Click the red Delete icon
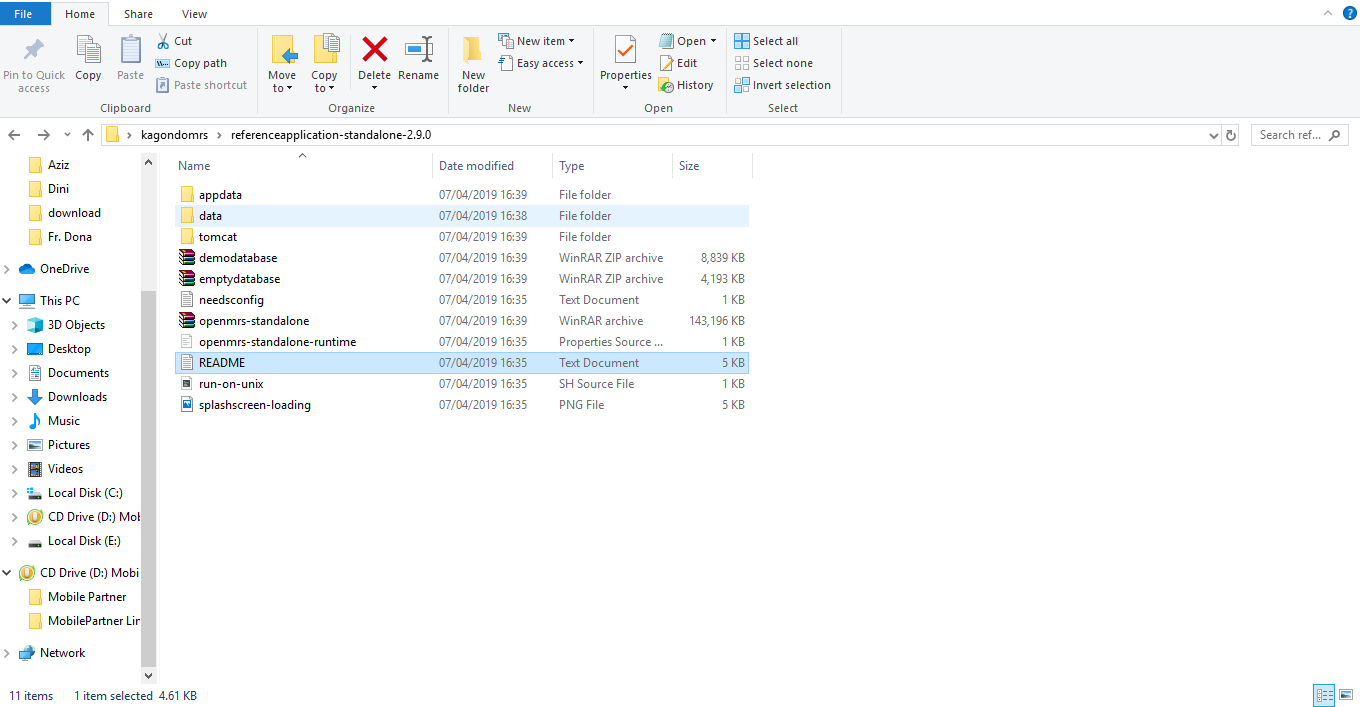Screen dimensions: 1360x707 [x=375, y=49]
